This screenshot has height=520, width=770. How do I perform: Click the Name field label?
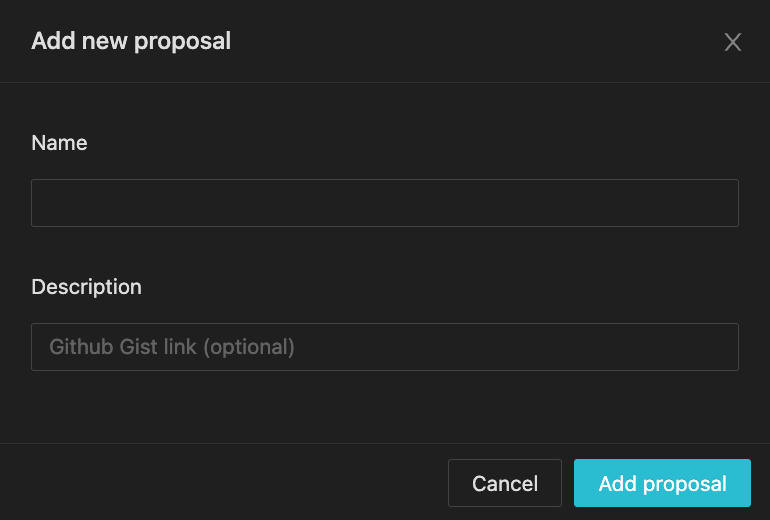[59, 143]
